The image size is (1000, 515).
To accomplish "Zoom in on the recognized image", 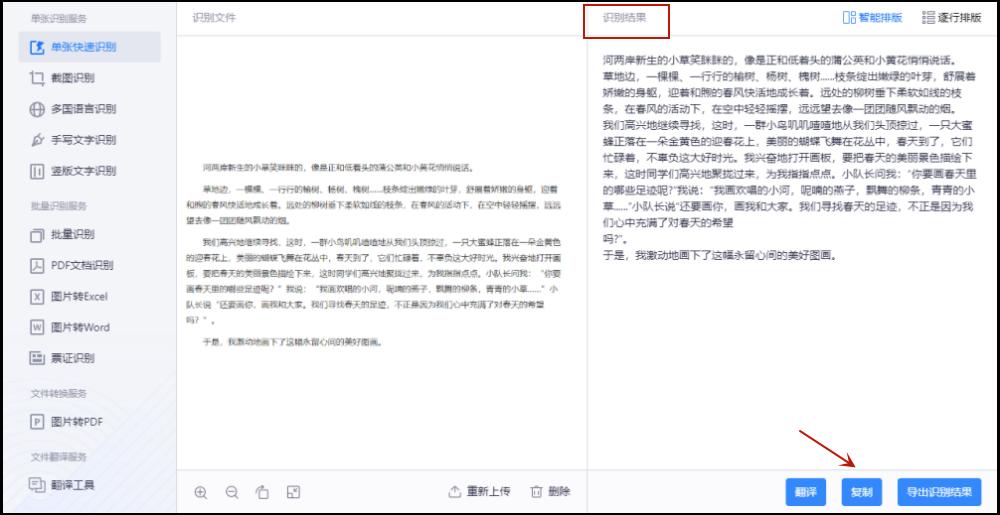I will tap(201, 492).
